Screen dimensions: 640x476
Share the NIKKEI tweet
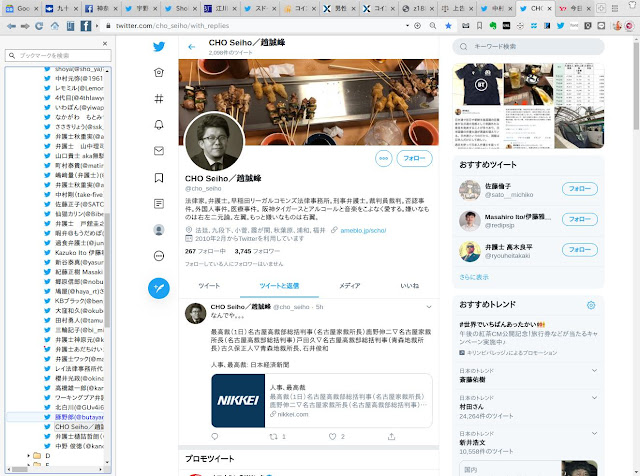coord(391,437)
